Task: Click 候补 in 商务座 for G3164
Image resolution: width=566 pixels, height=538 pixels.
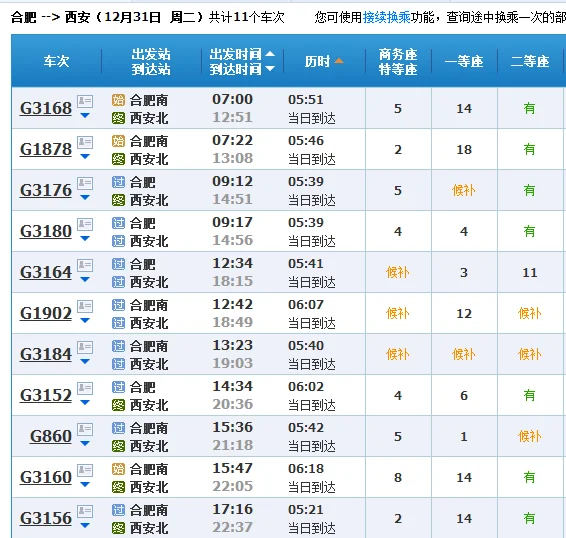Action: click(x=398, y=272)
